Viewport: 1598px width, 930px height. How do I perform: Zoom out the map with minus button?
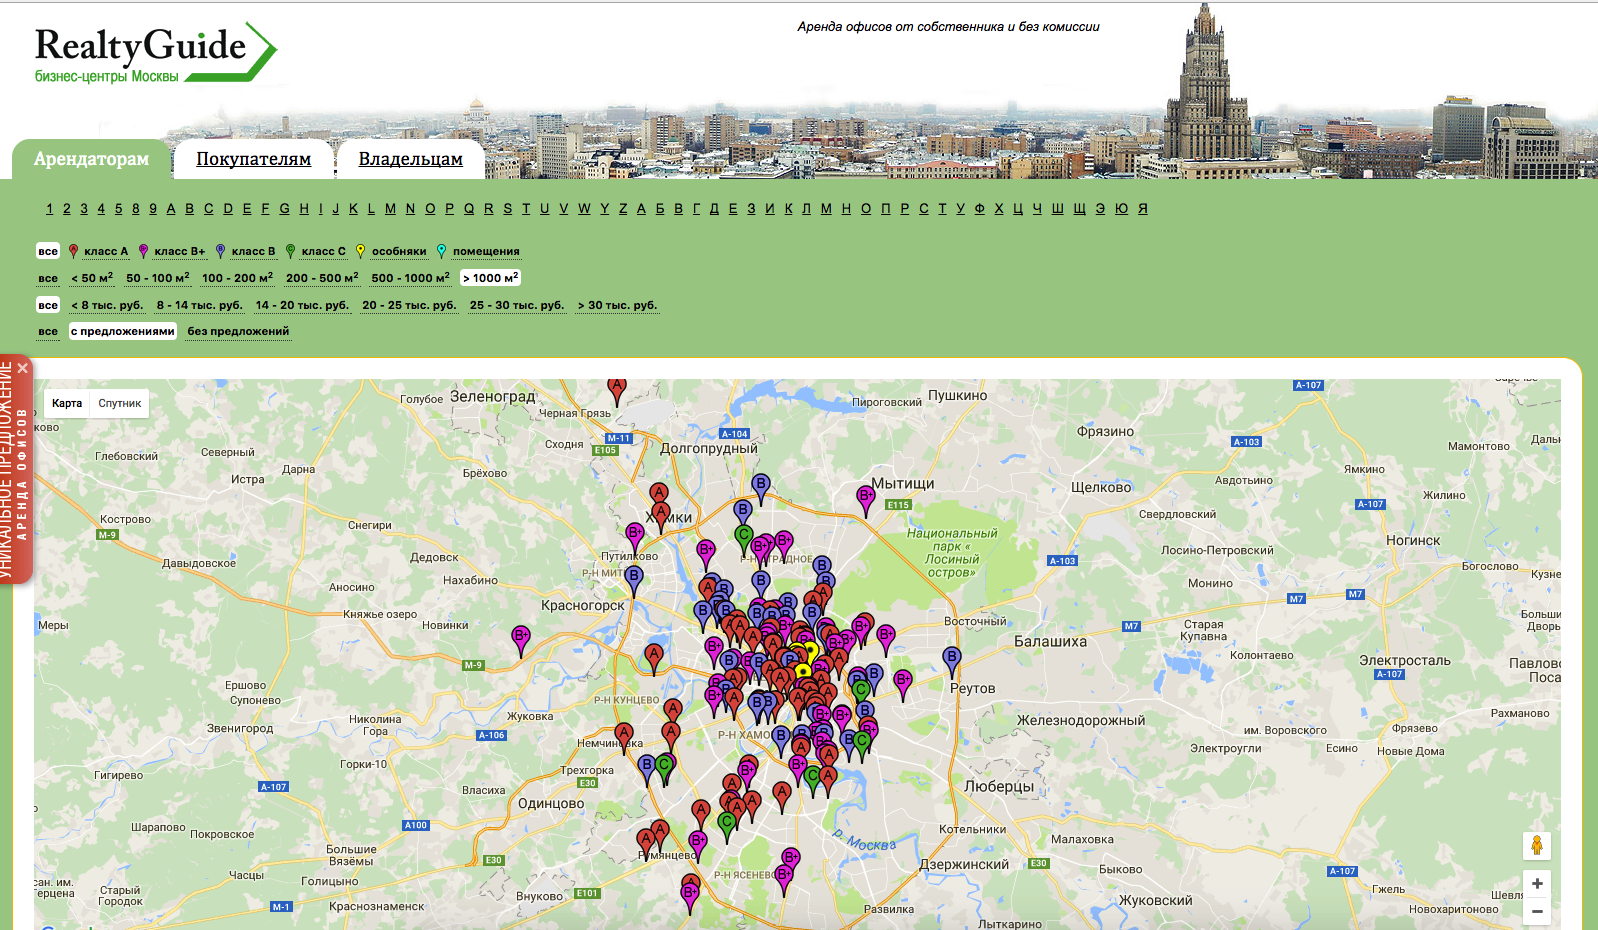1537,911
